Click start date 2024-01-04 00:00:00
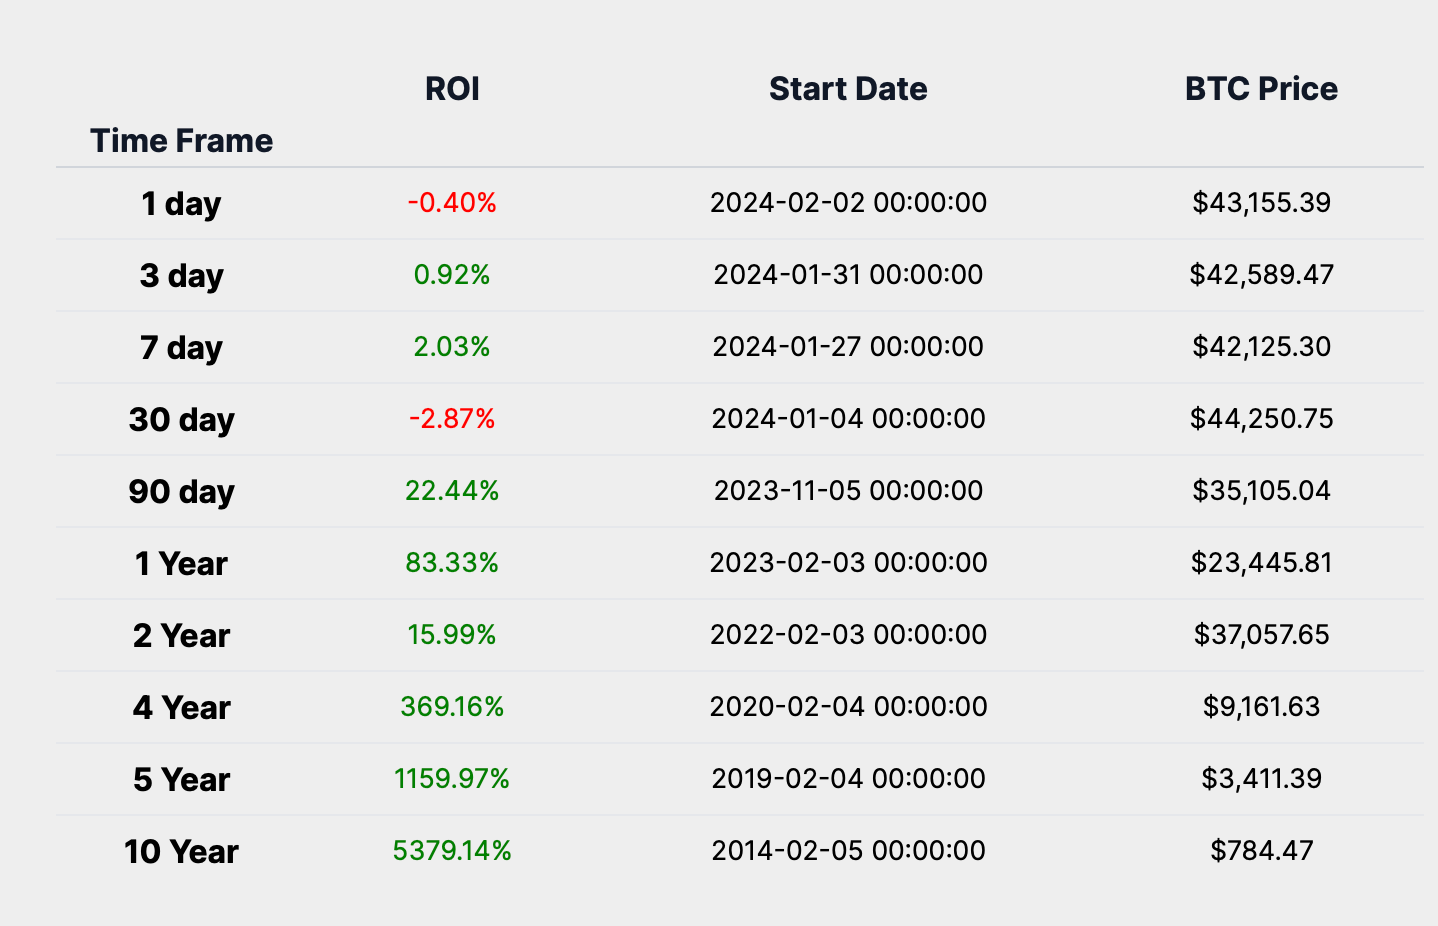Viewport: 1438px width, 926px height. (x=848, y=419)
